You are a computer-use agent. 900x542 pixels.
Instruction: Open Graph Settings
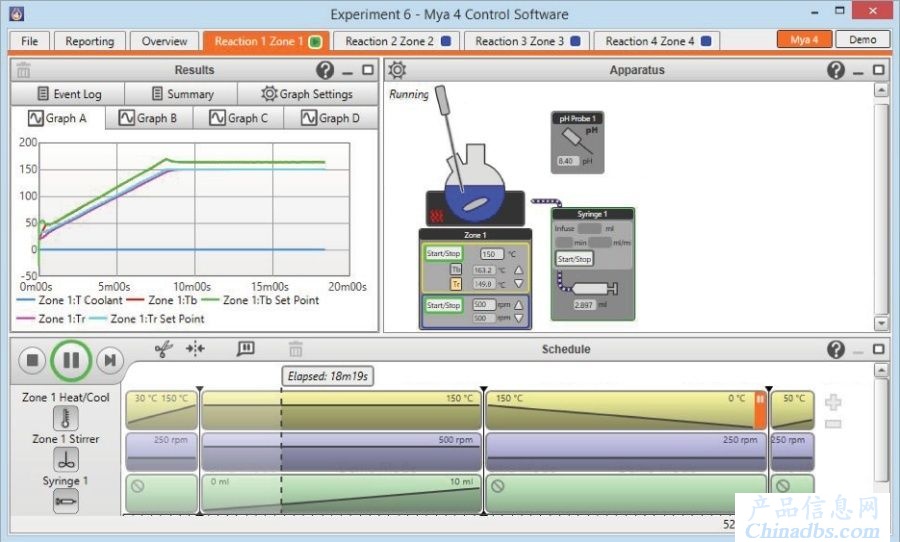307,94
